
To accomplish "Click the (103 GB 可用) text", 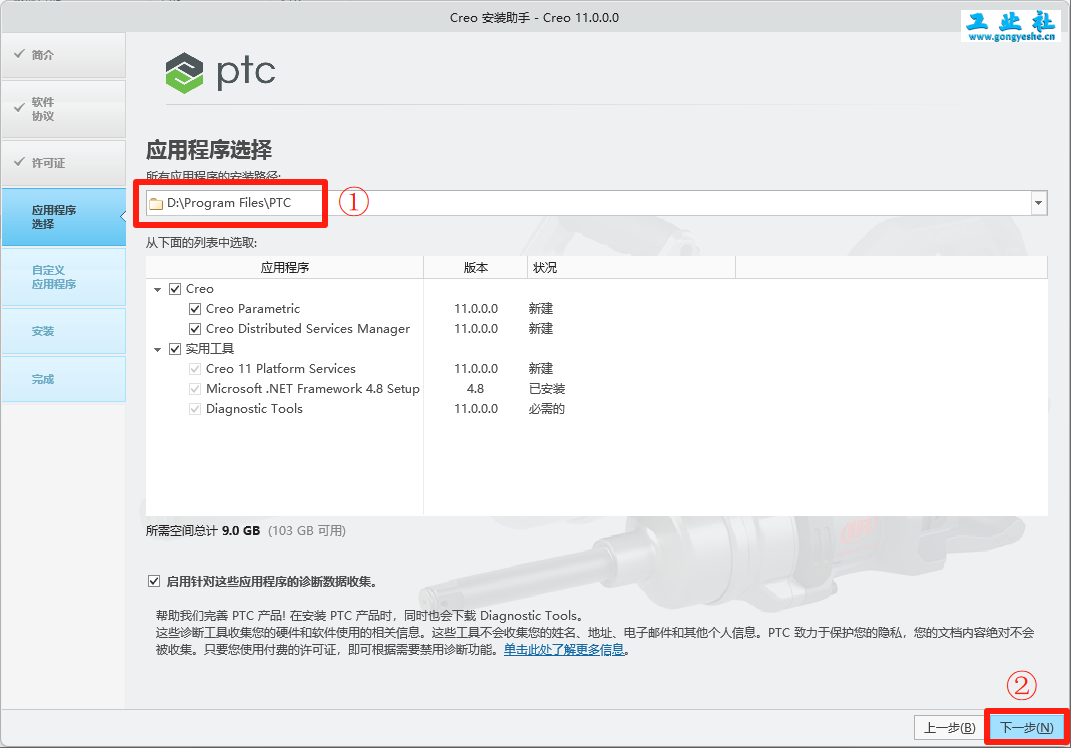I will click(307, 531).
